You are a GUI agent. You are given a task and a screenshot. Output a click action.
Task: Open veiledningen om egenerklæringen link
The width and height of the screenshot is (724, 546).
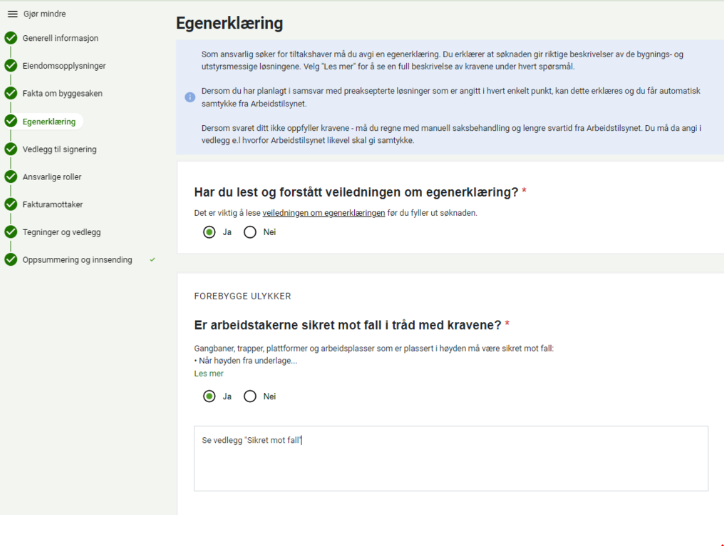click(x=316, y=213)
